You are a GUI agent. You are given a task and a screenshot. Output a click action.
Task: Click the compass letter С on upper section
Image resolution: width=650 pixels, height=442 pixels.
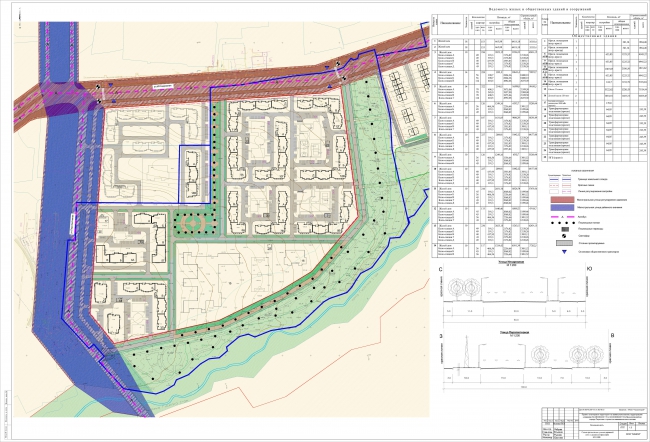point(440,270)
